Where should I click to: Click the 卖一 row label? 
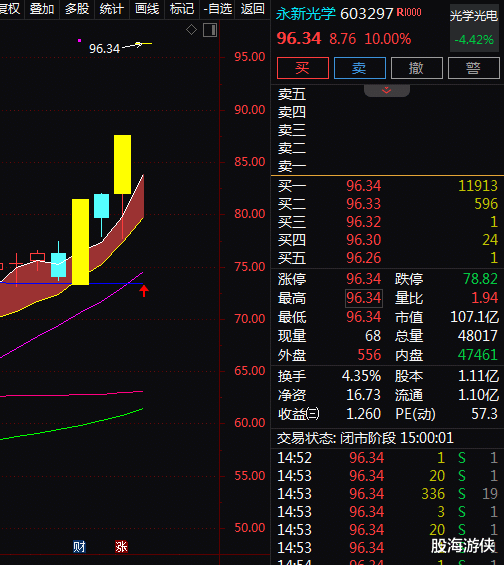tap(292, 166)
